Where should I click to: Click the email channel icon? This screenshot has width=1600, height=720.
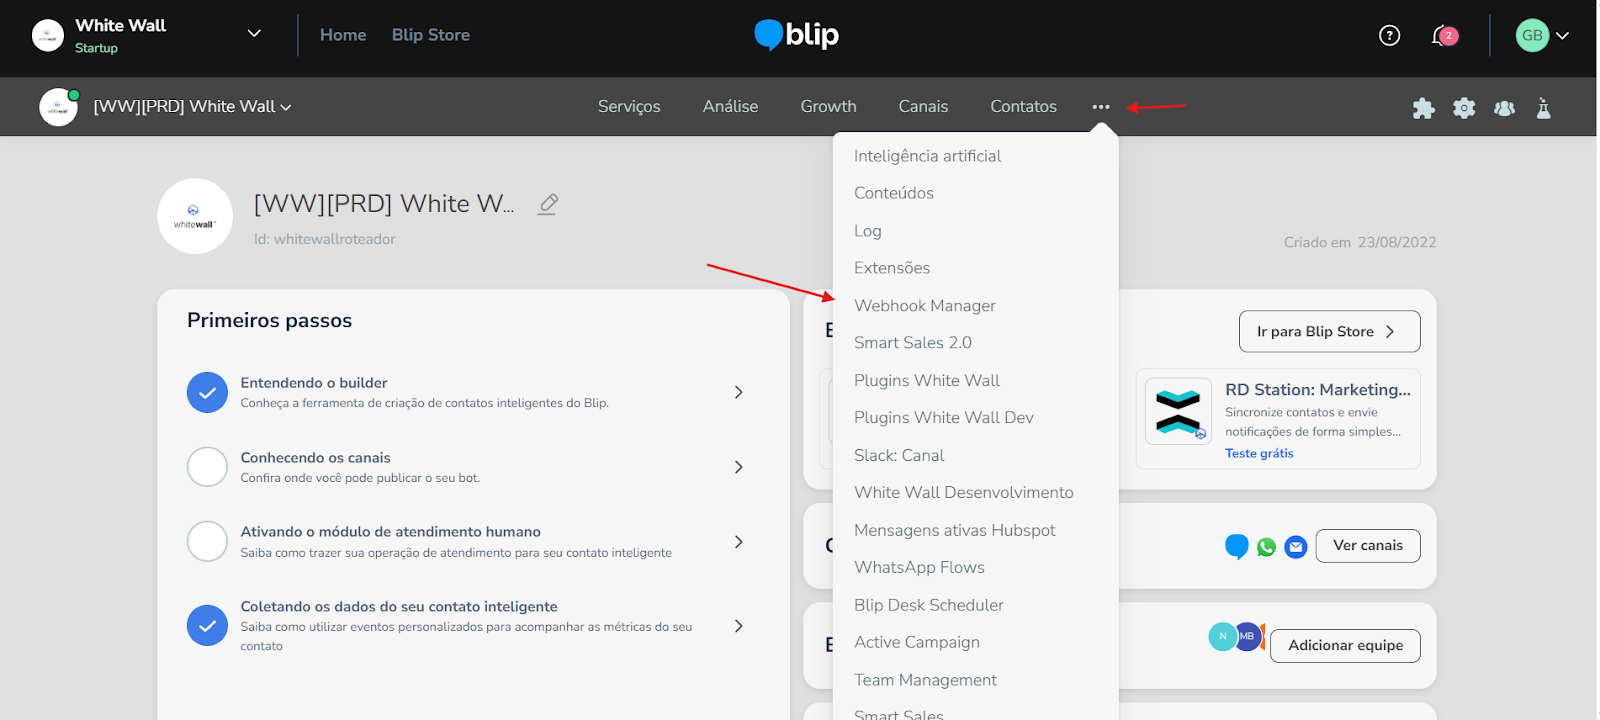point(1296,547)
